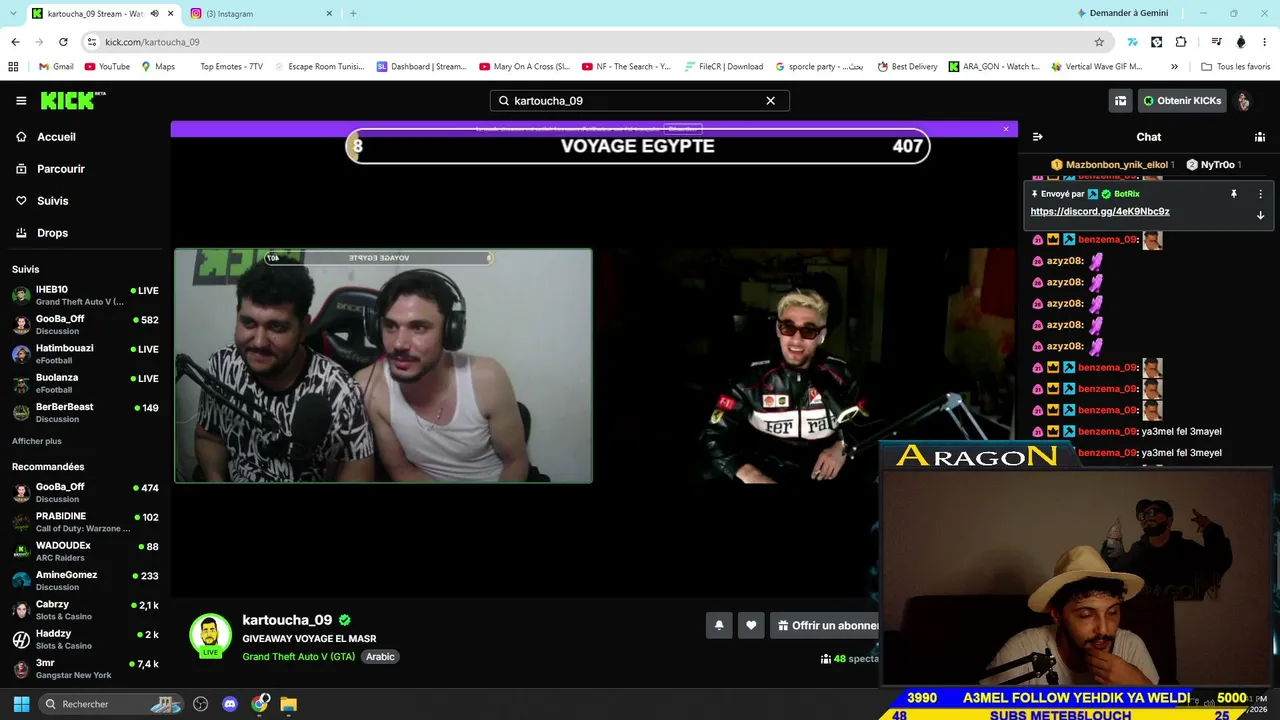The height and width of the screenshot is (720, 1280).
Task: Open the Kick hamburger sidebar menu
Action: (x=21, y=101)
